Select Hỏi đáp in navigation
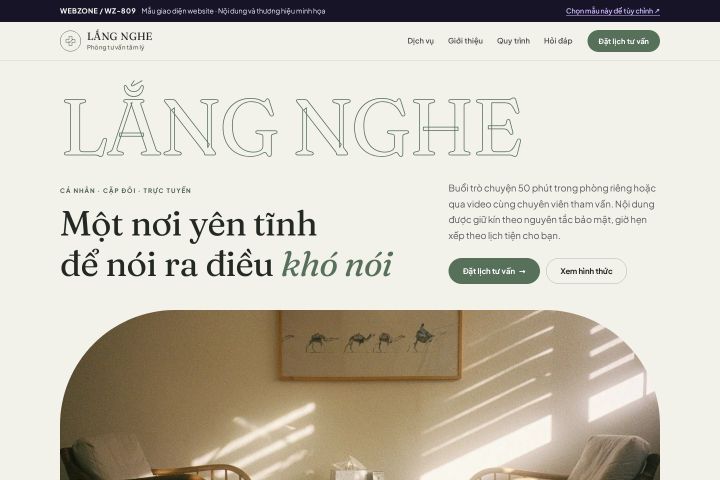Image resolution: width=720 pixels, height=480 pixels. tap(558, 41)
